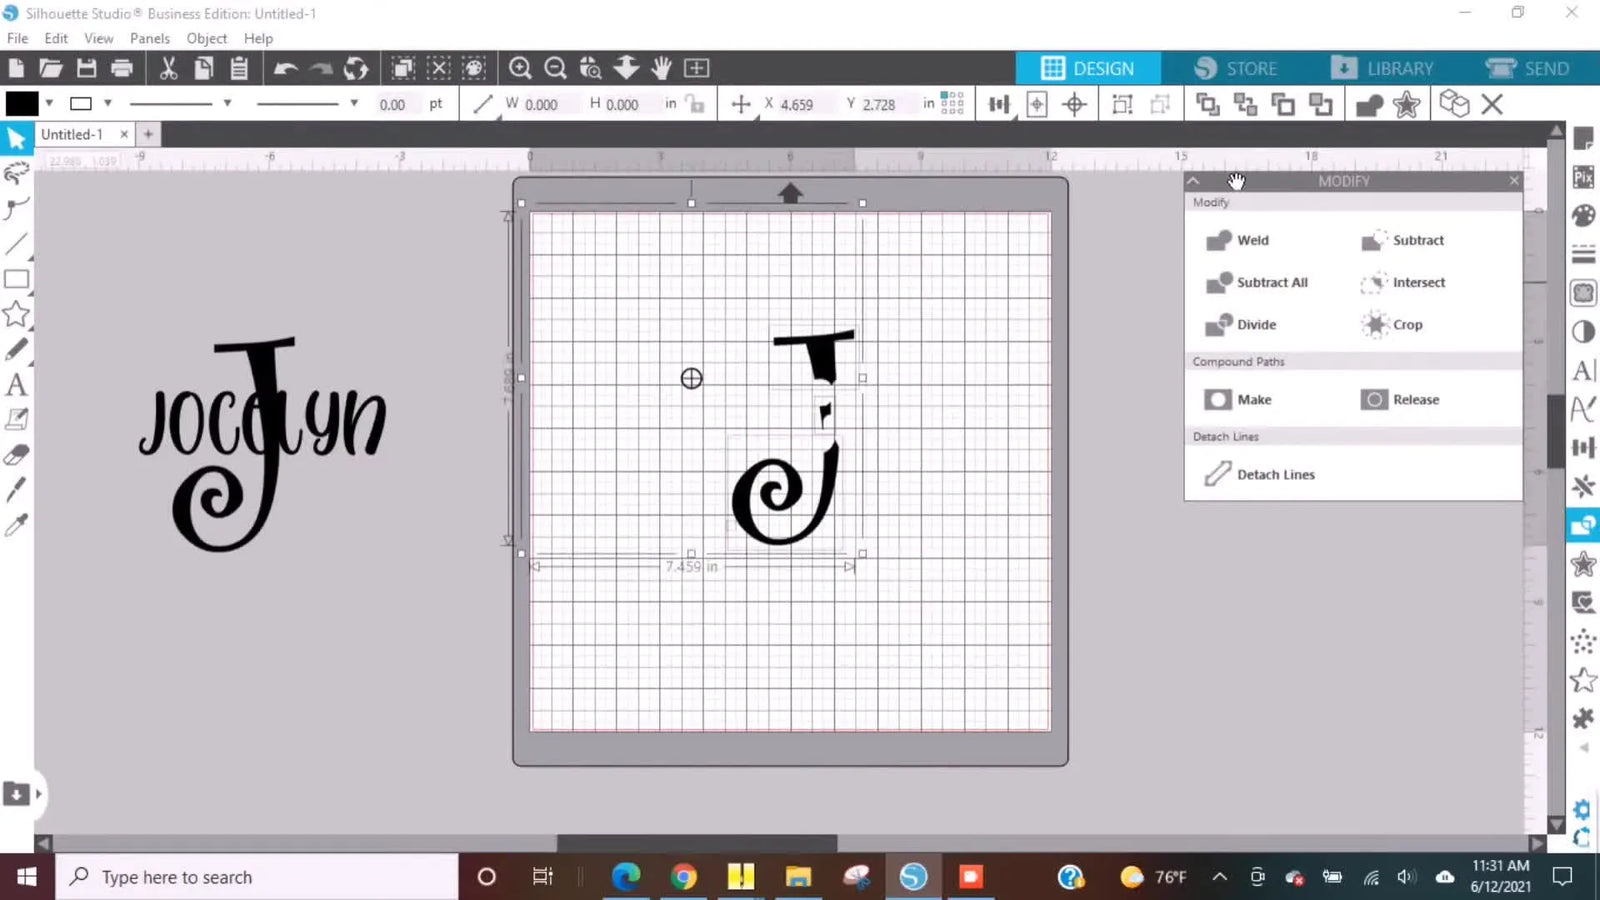
Task: Open Google Chrome from taskbar
Action: pyautogui.click(x=684, y=877)
